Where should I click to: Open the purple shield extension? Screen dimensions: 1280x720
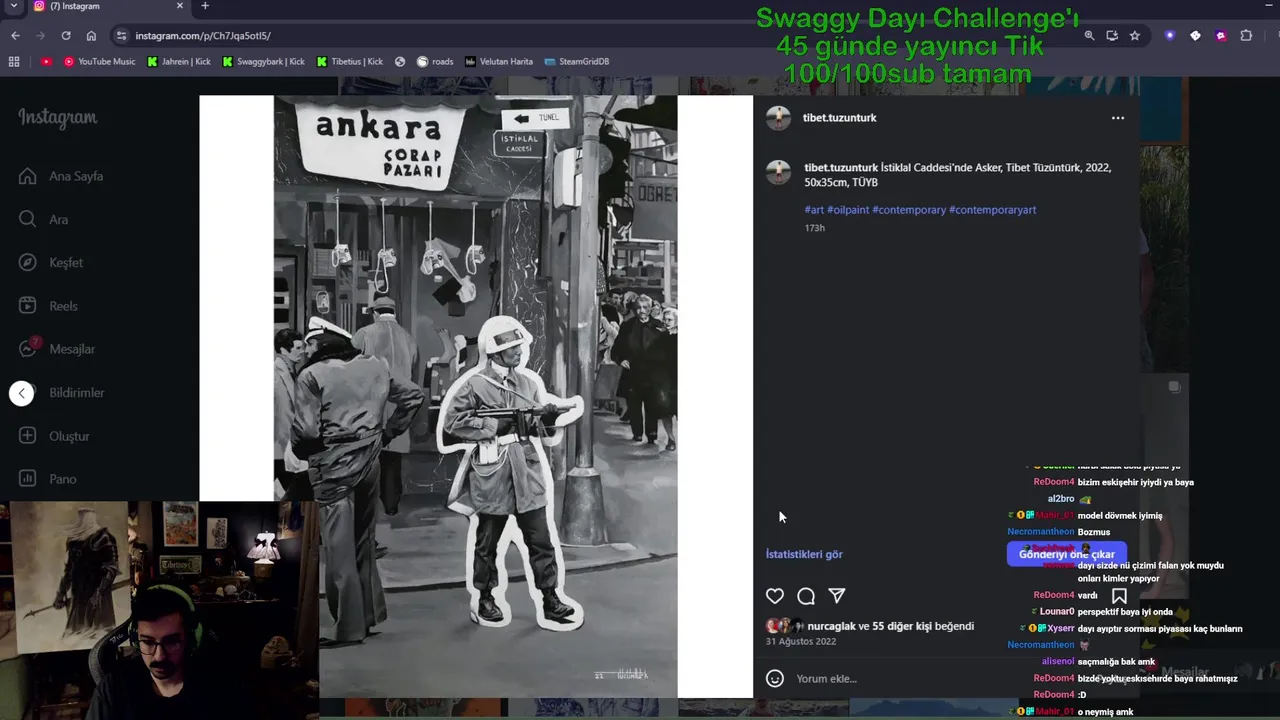point(1170,35)
